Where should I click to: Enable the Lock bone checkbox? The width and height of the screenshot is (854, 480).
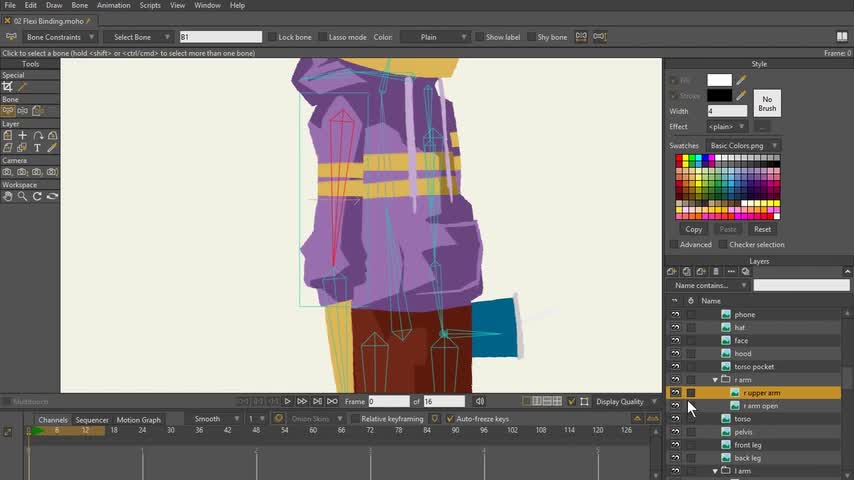(x=271, y=37)
